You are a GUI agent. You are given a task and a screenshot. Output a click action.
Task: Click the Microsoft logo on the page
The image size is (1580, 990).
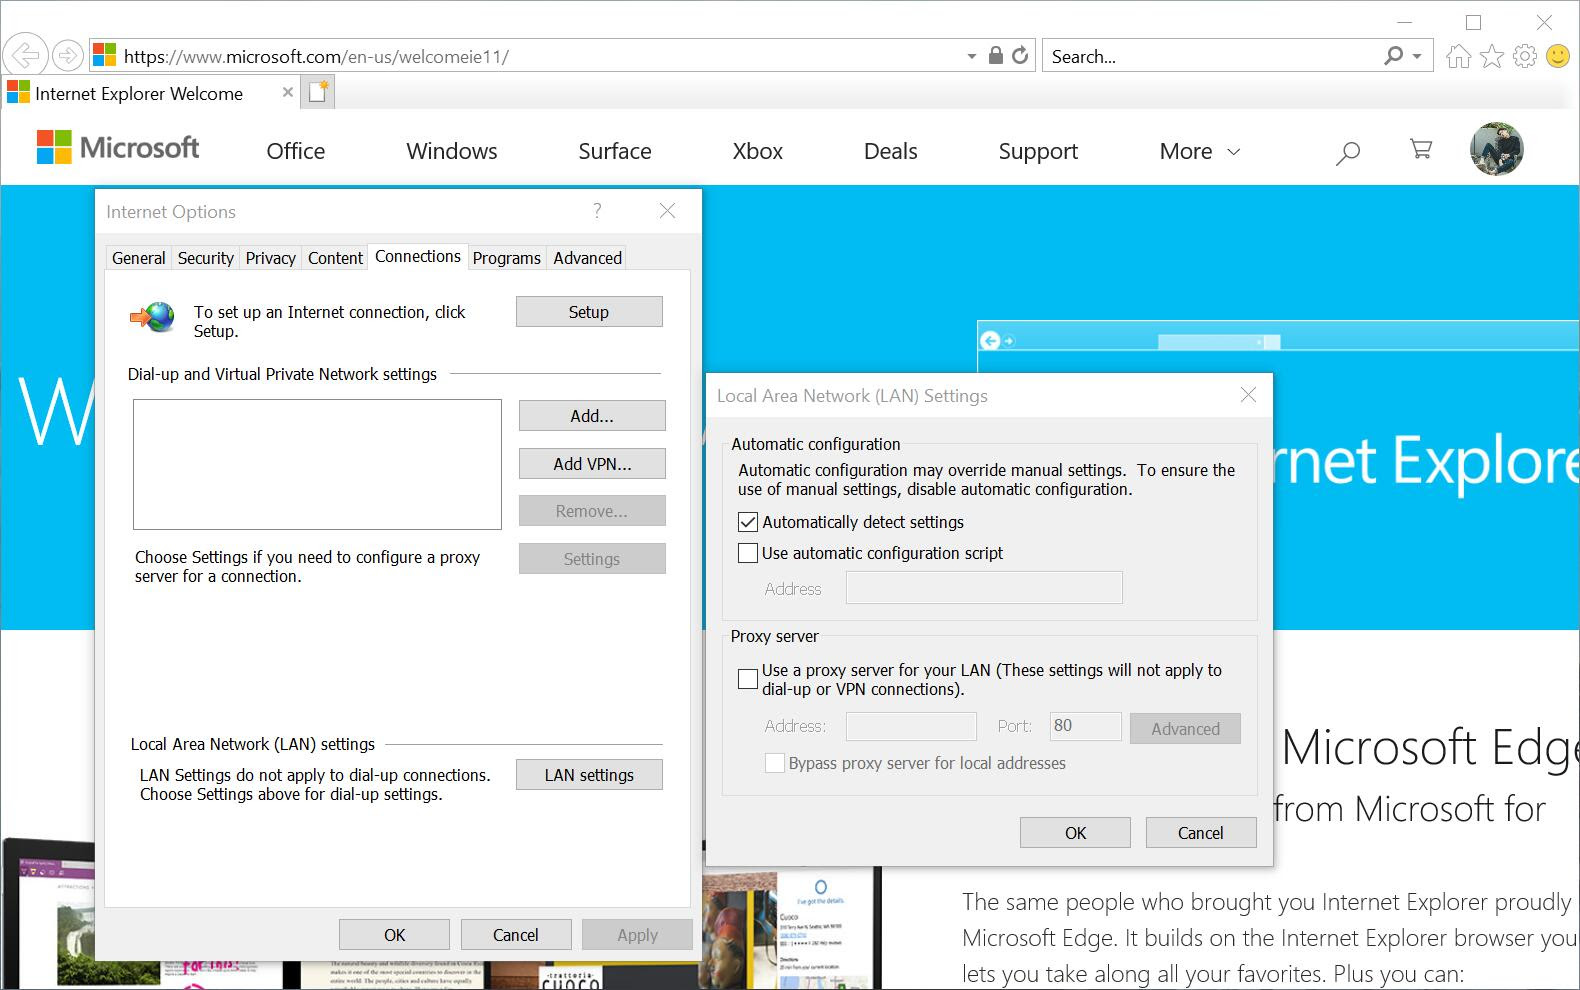pos(118,148)
